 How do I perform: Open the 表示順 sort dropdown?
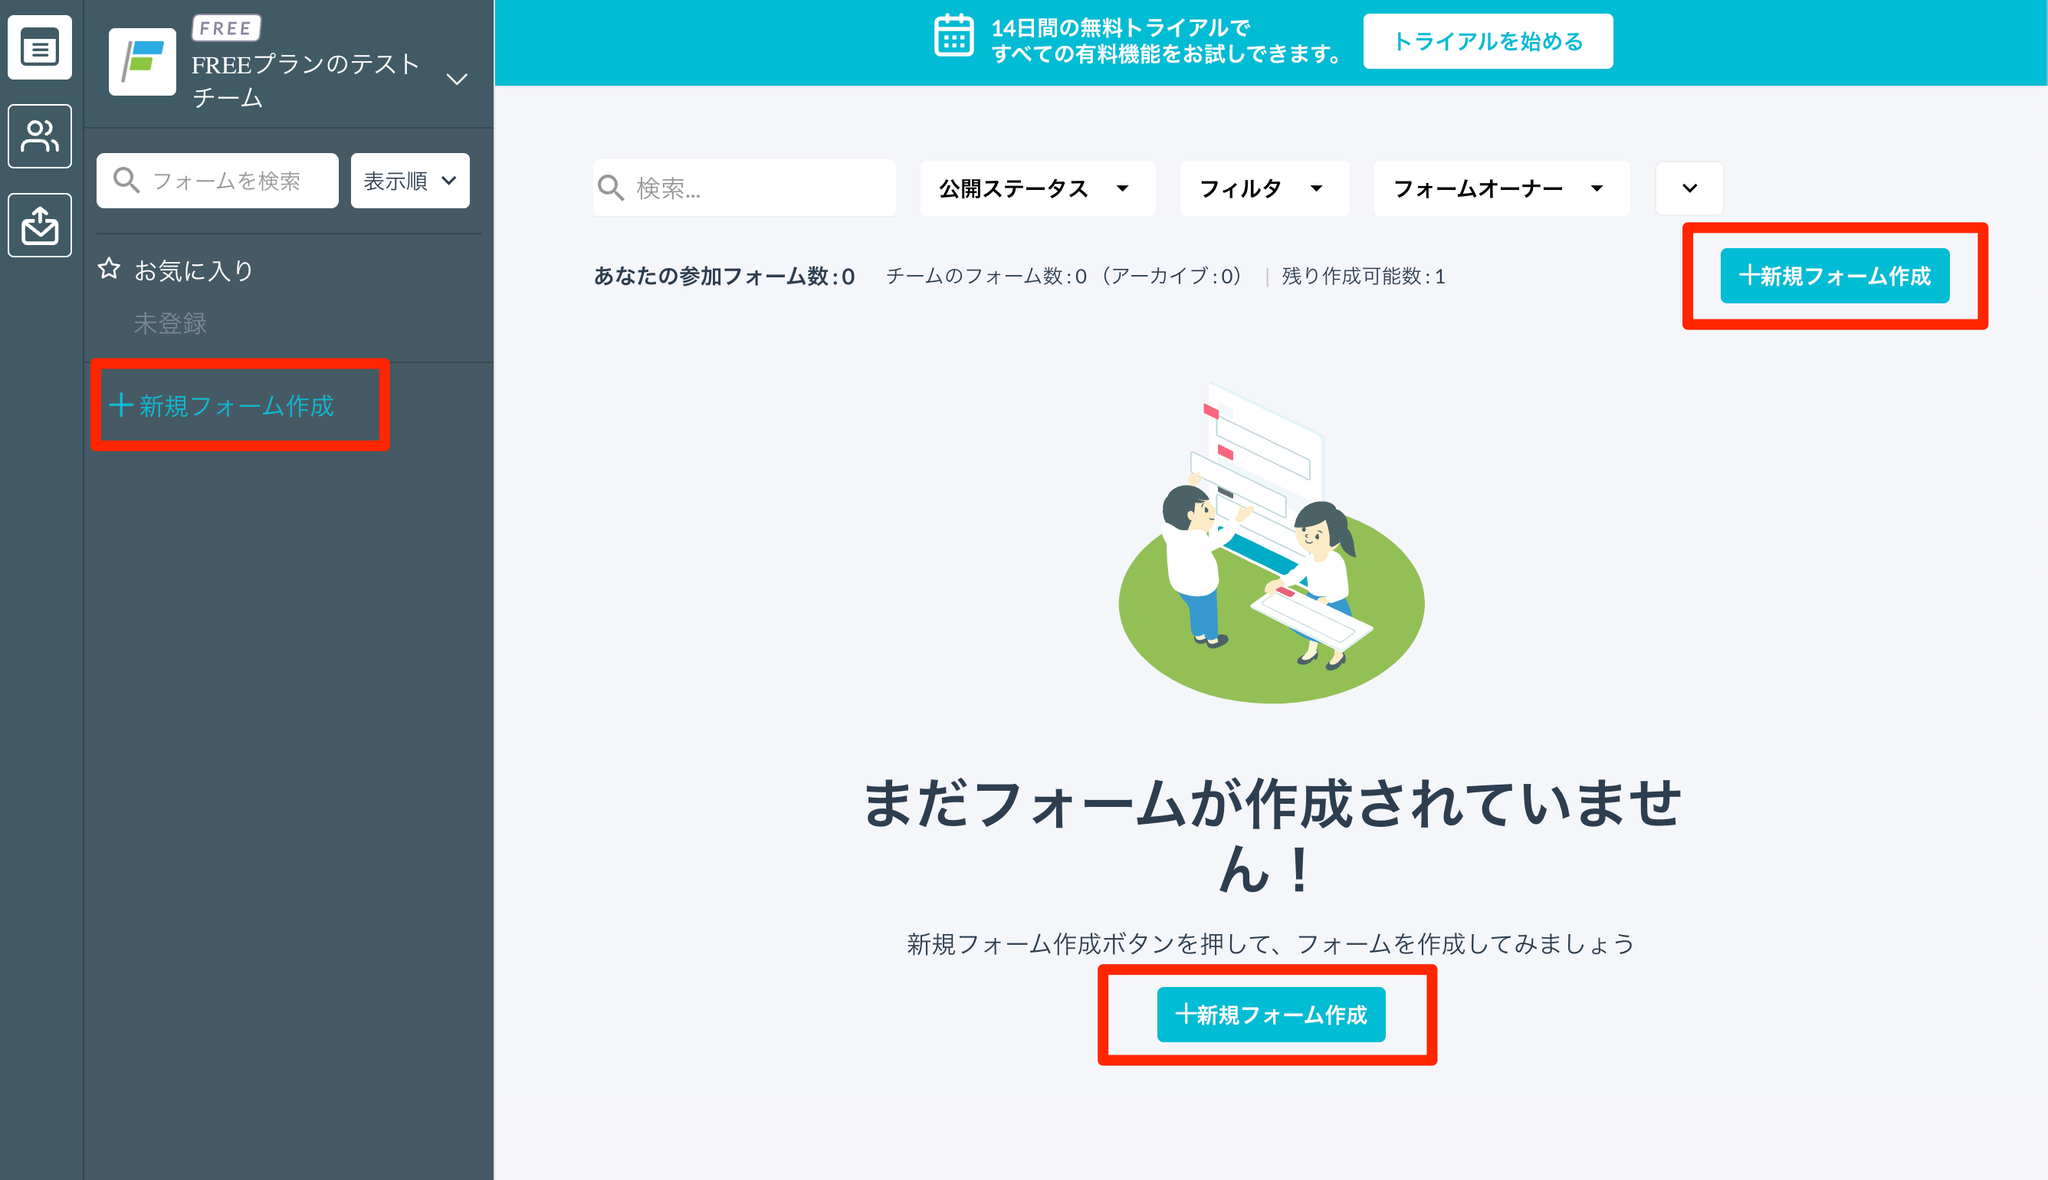pyautogui.click(x=410, y=181)
